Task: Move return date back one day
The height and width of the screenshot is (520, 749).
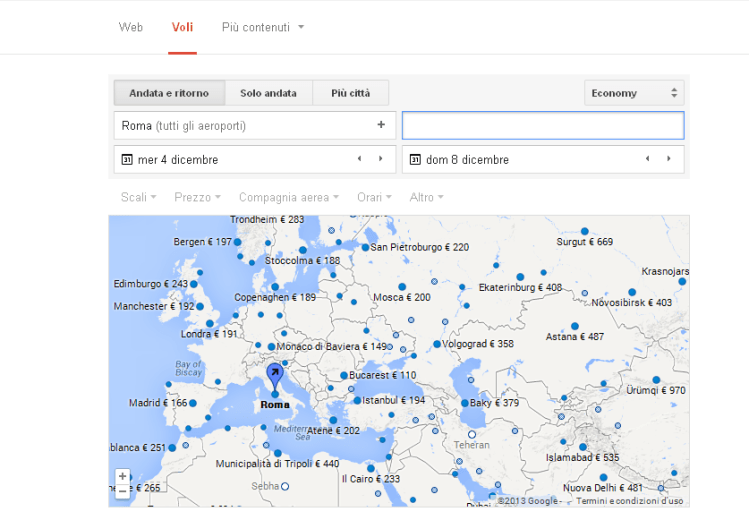Action: pos(647,159)
